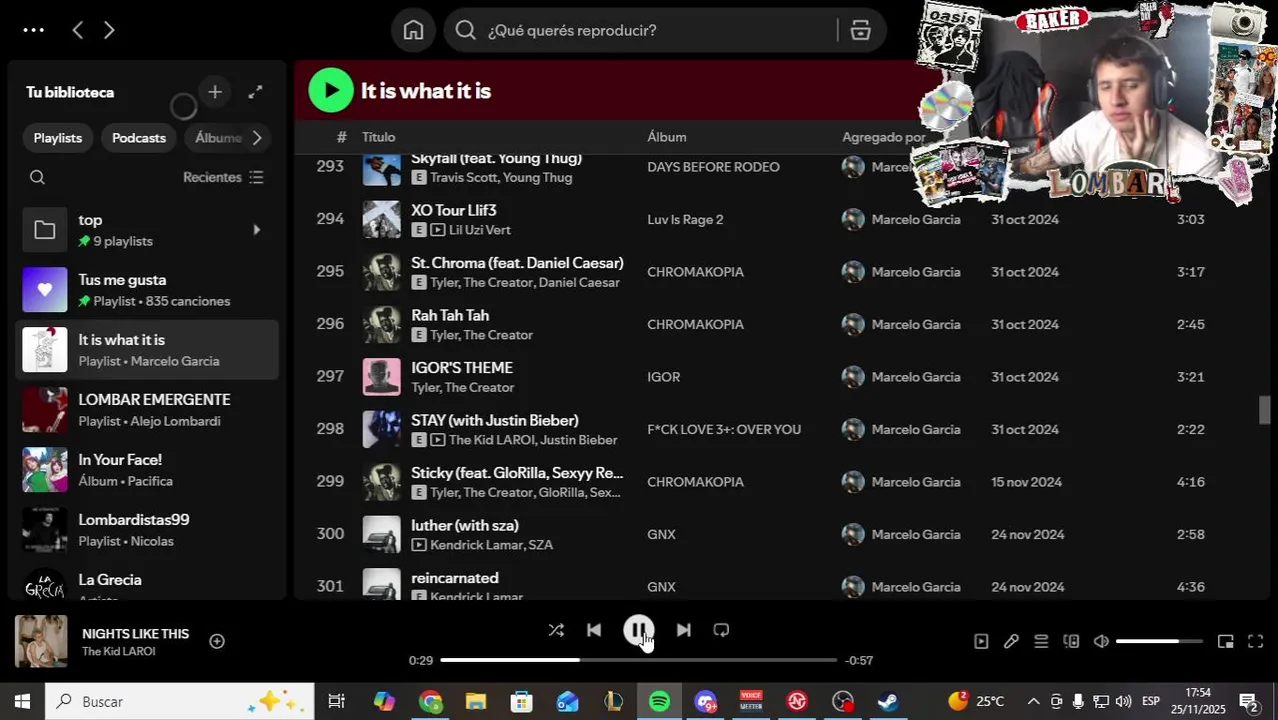Open the Lombardistas99 playlist
This screenshot has height=720, width=1278.
(148, 530)
